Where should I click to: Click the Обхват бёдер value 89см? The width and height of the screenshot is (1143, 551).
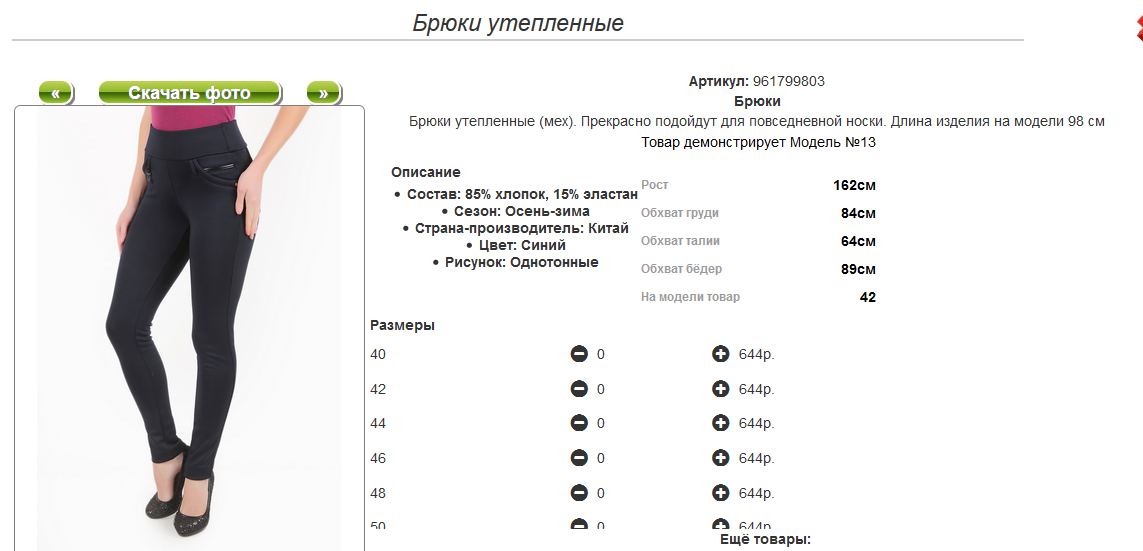coord(858,269)
